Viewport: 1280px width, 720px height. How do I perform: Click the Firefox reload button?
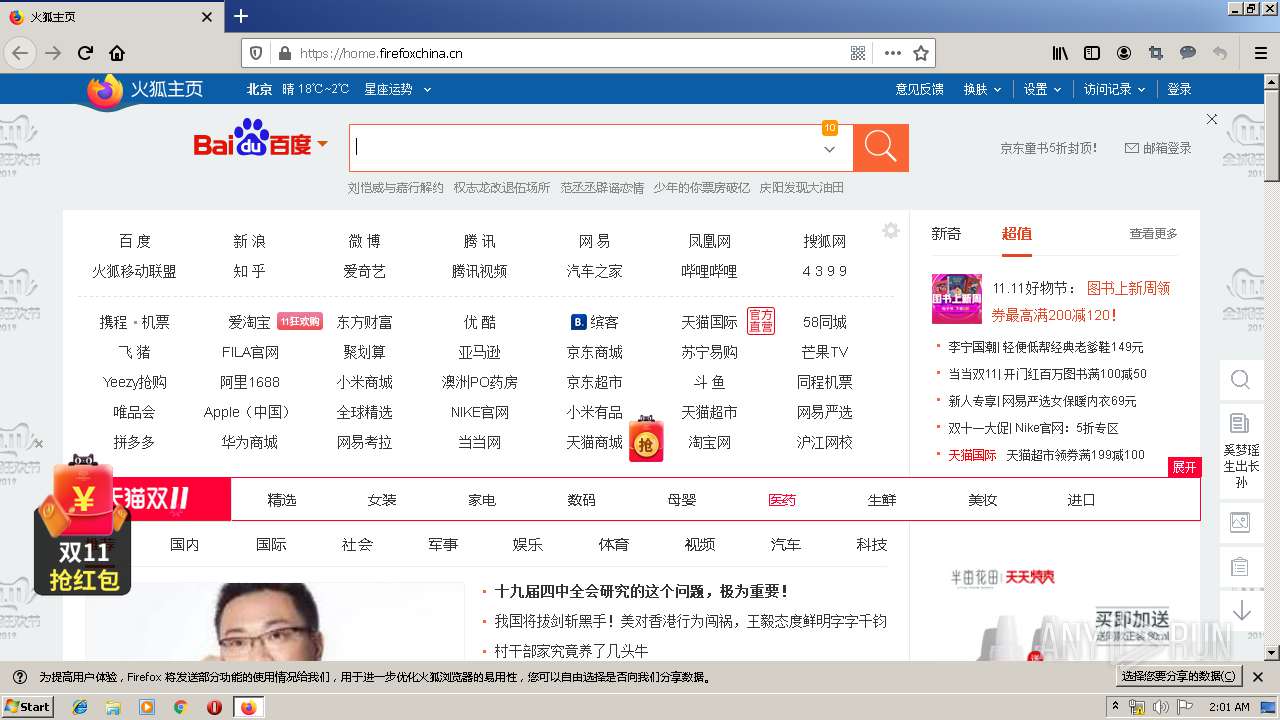coord(86,53)
